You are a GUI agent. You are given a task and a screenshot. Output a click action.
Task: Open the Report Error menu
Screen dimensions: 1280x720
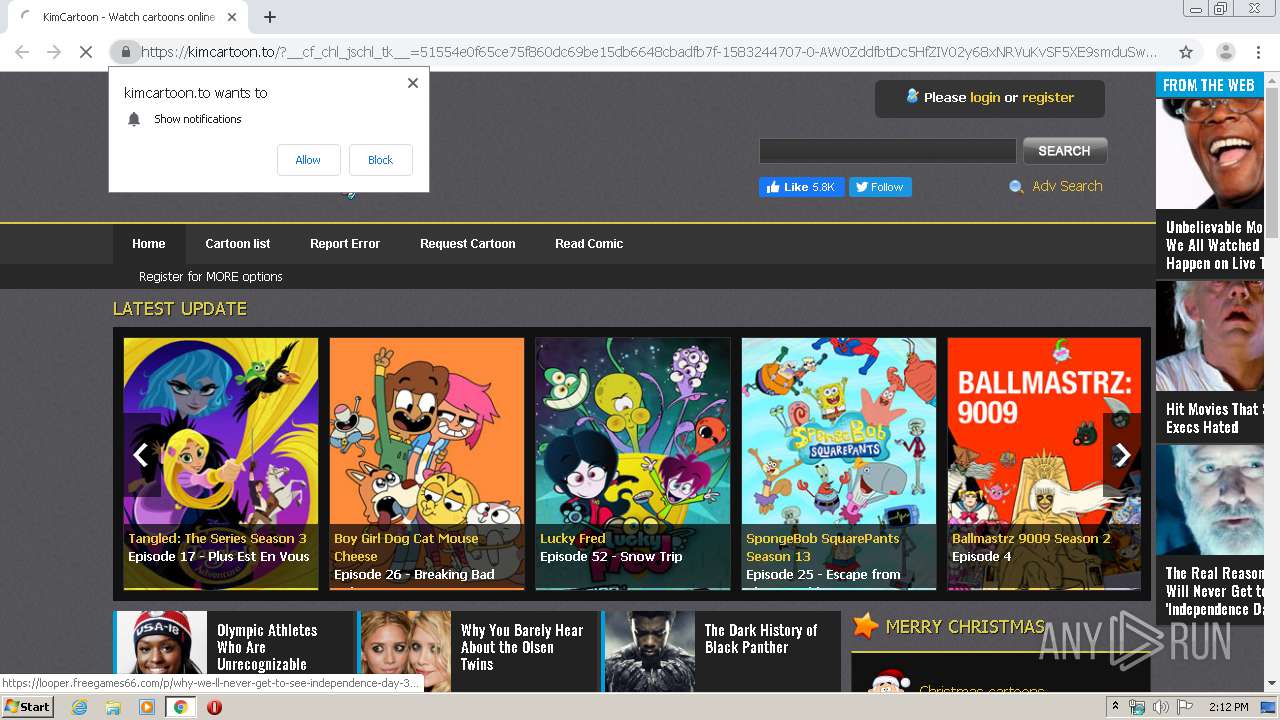point(345,243)
